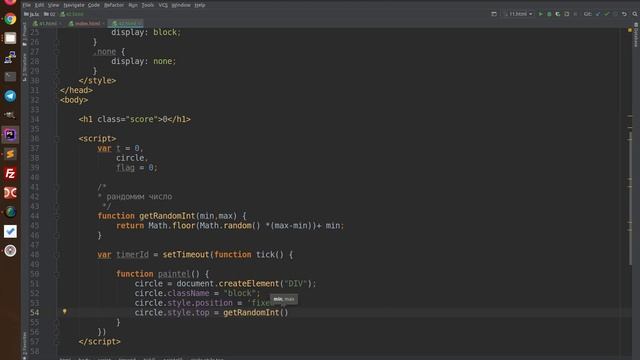Click 'display: none;' on line 28
Screen dimensions: 640x360
(144, 61)
